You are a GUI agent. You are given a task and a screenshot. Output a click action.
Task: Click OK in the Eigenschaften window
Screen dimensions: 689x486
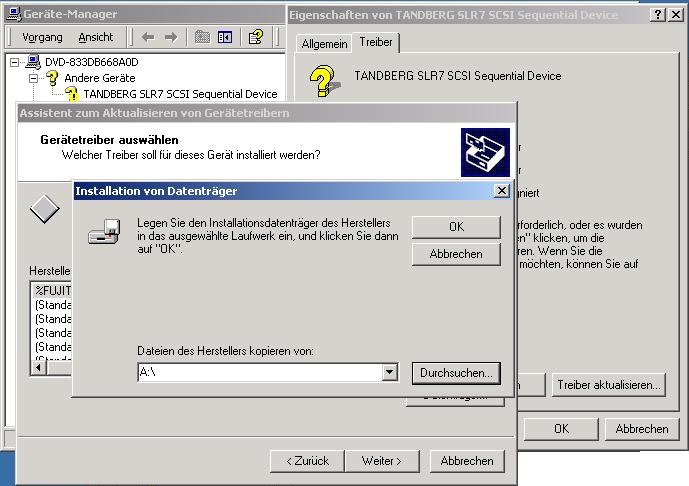(561, 429)
